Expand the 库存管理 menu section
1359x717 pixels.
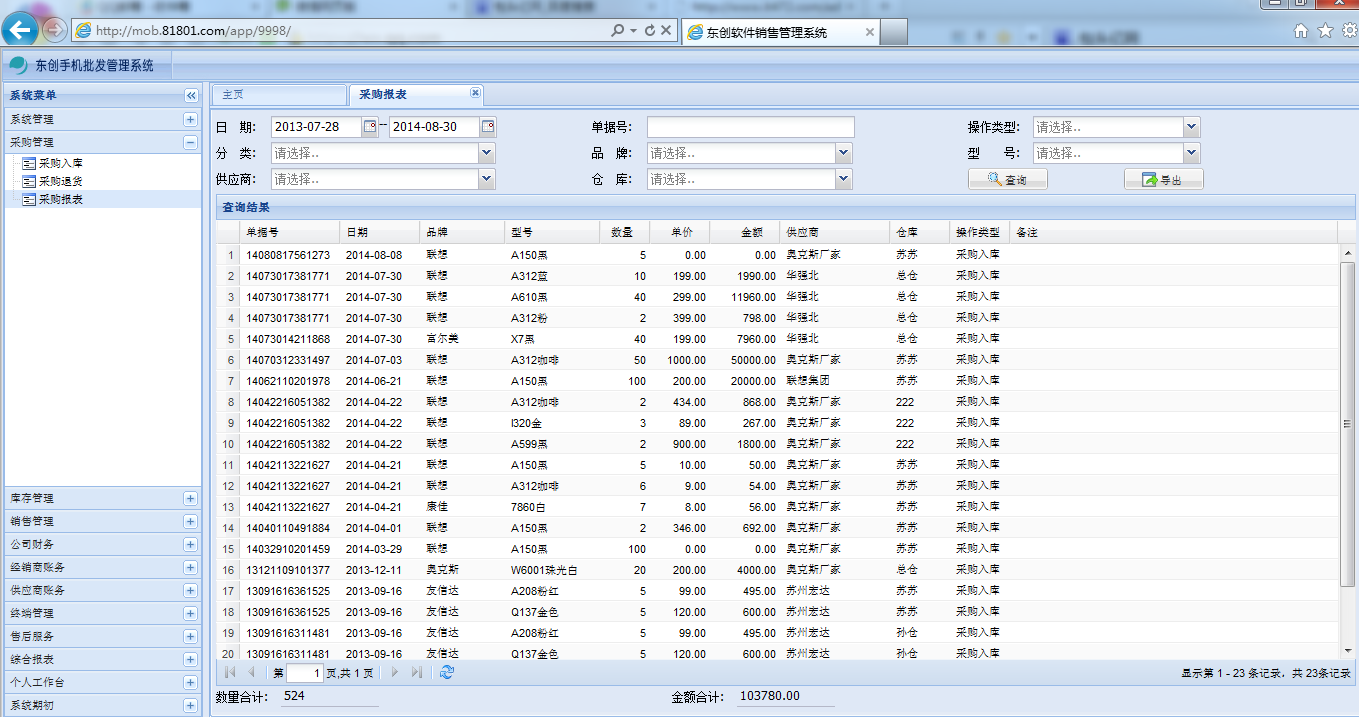point(190,498)
